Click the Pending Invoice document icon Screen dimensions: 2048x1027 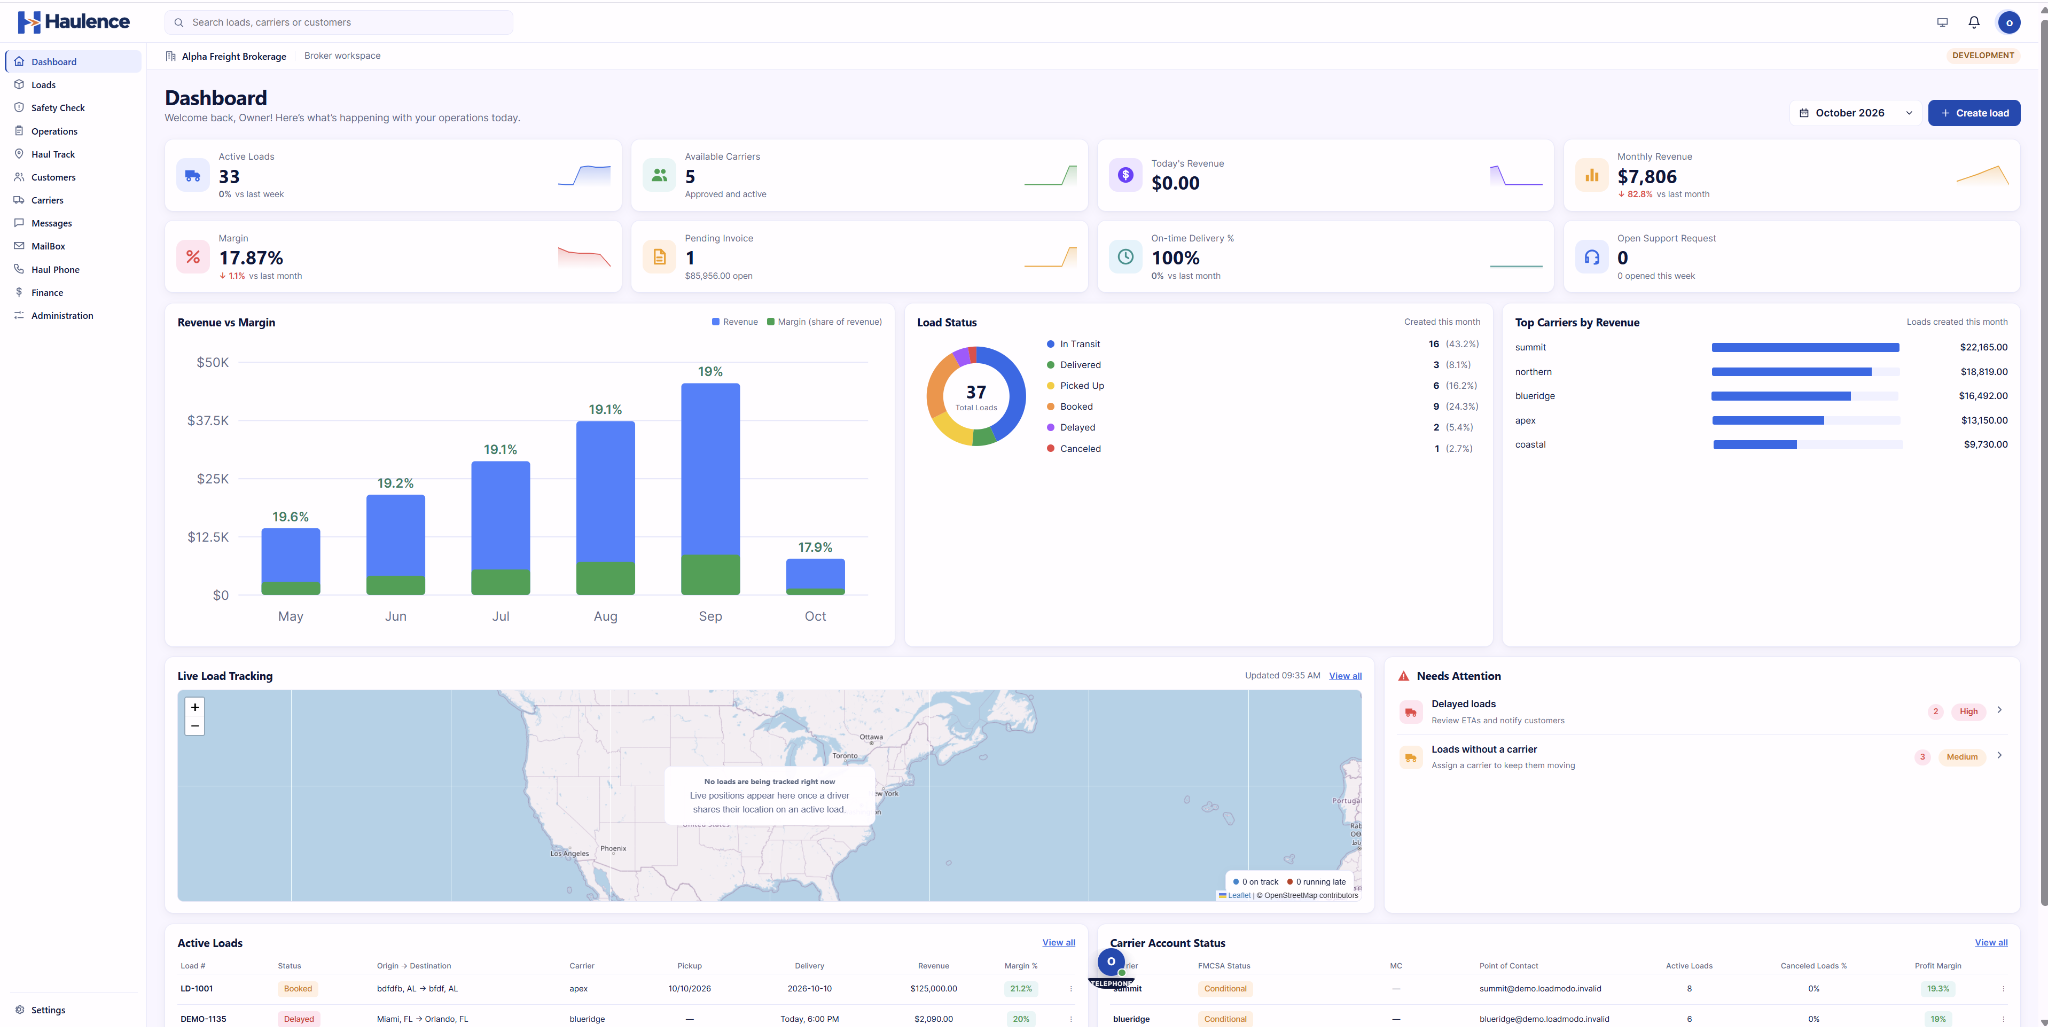click(659, 257)
